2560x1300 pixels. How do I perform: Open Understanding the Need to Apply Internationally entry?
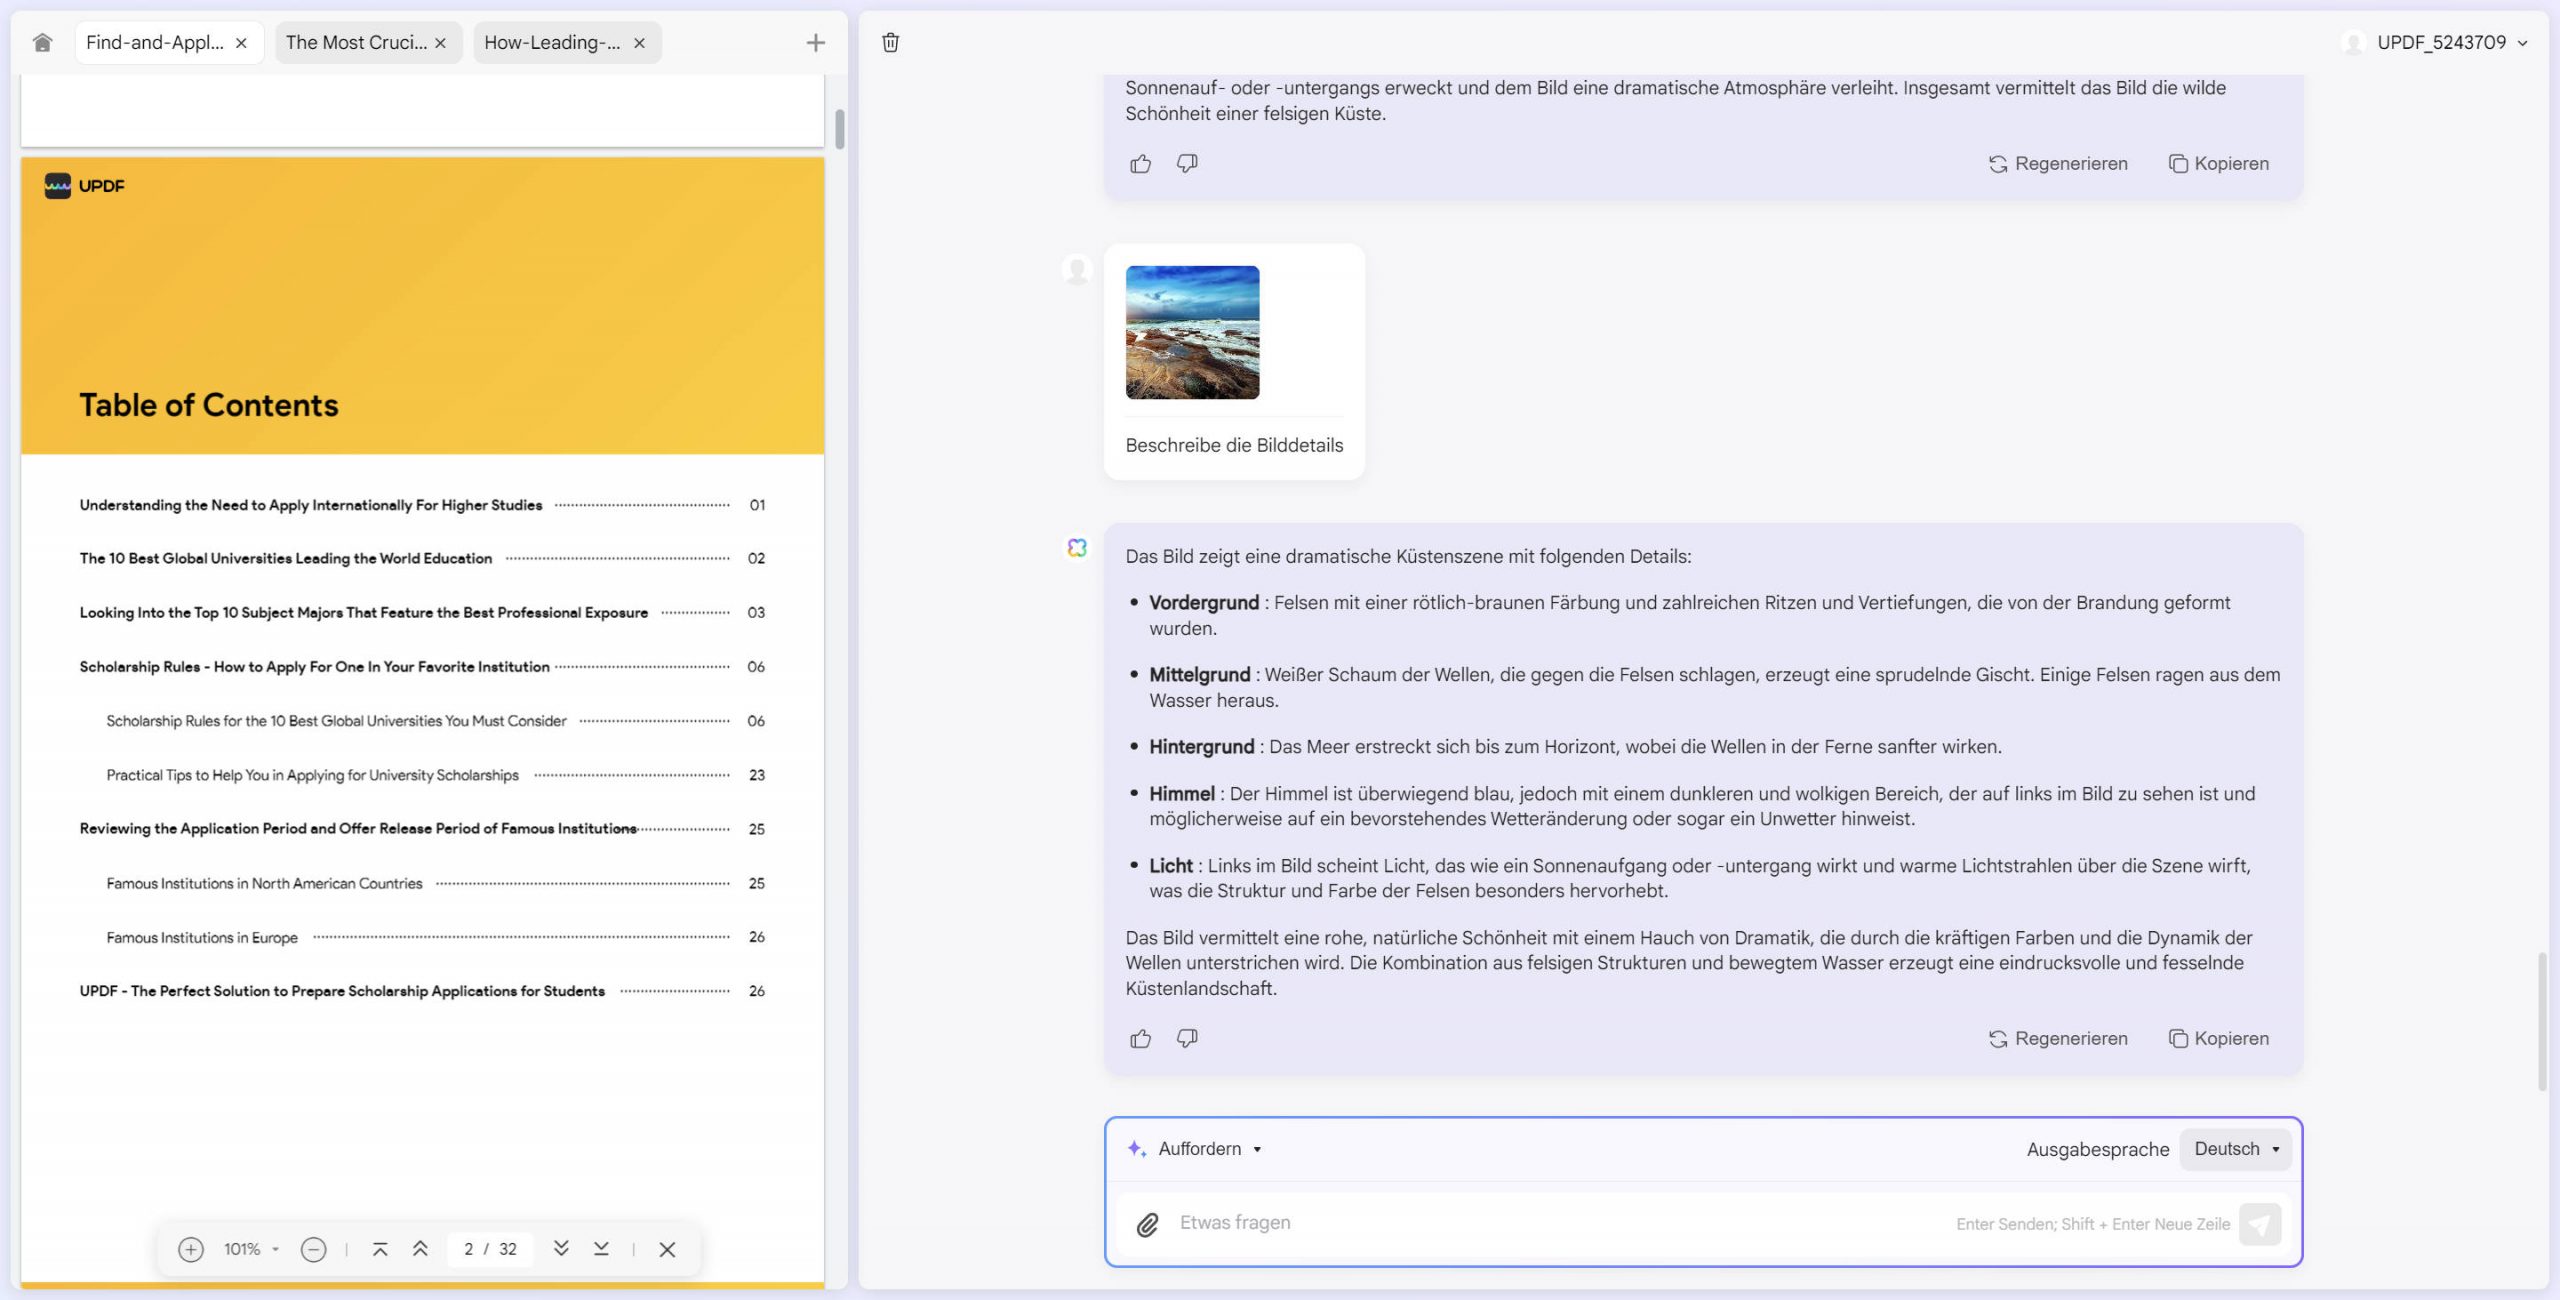click(x=421, y=505)
